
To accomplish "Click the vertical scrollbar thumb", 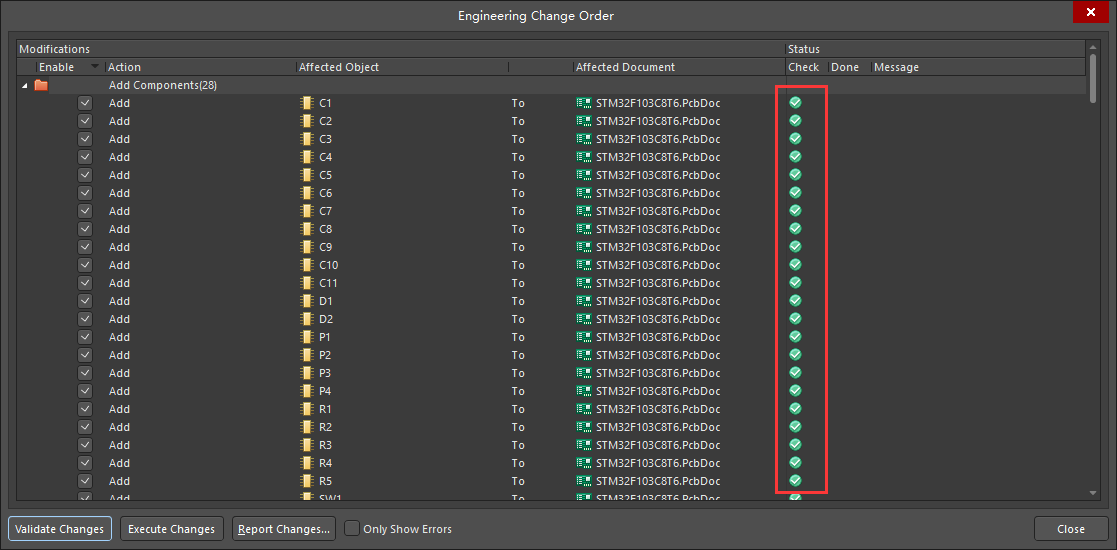I will [1093, 78].
